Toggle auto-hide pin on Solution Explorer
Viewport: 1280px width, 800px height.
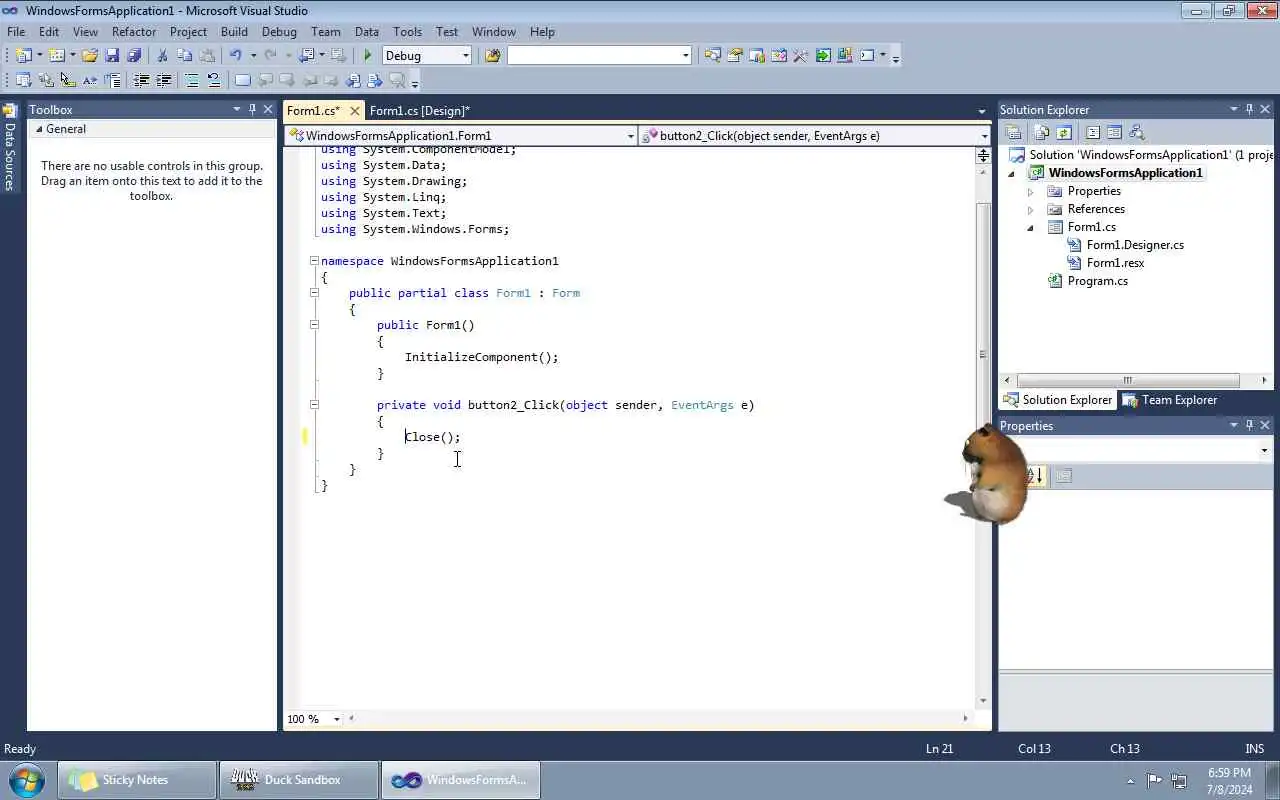point(1249,109)
